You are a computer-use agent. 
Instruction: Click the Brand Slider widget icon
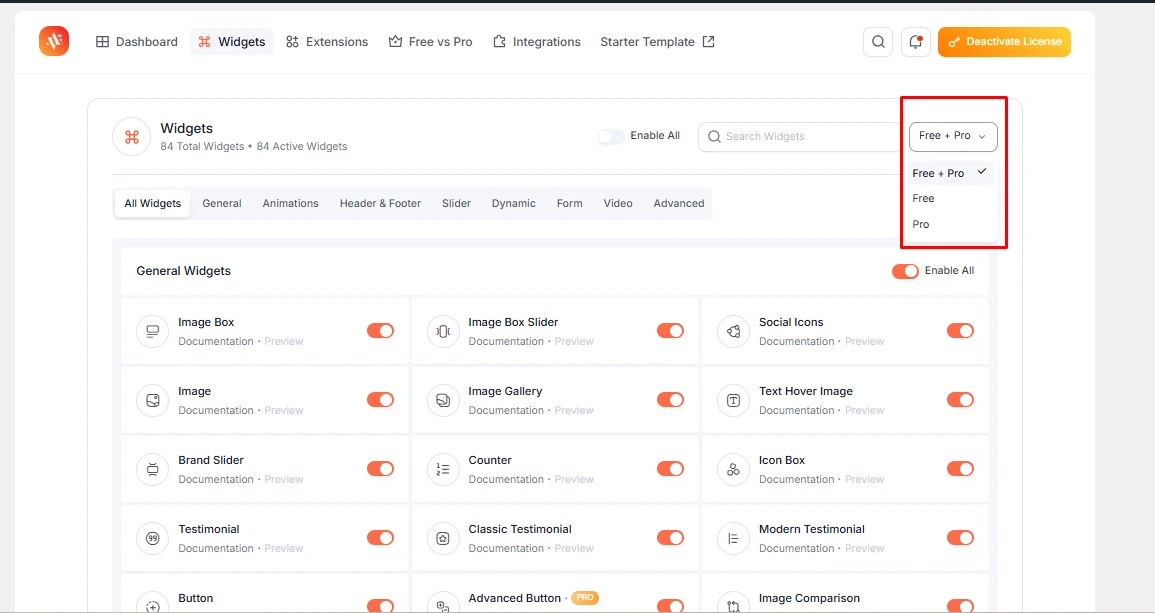[152, 469]
